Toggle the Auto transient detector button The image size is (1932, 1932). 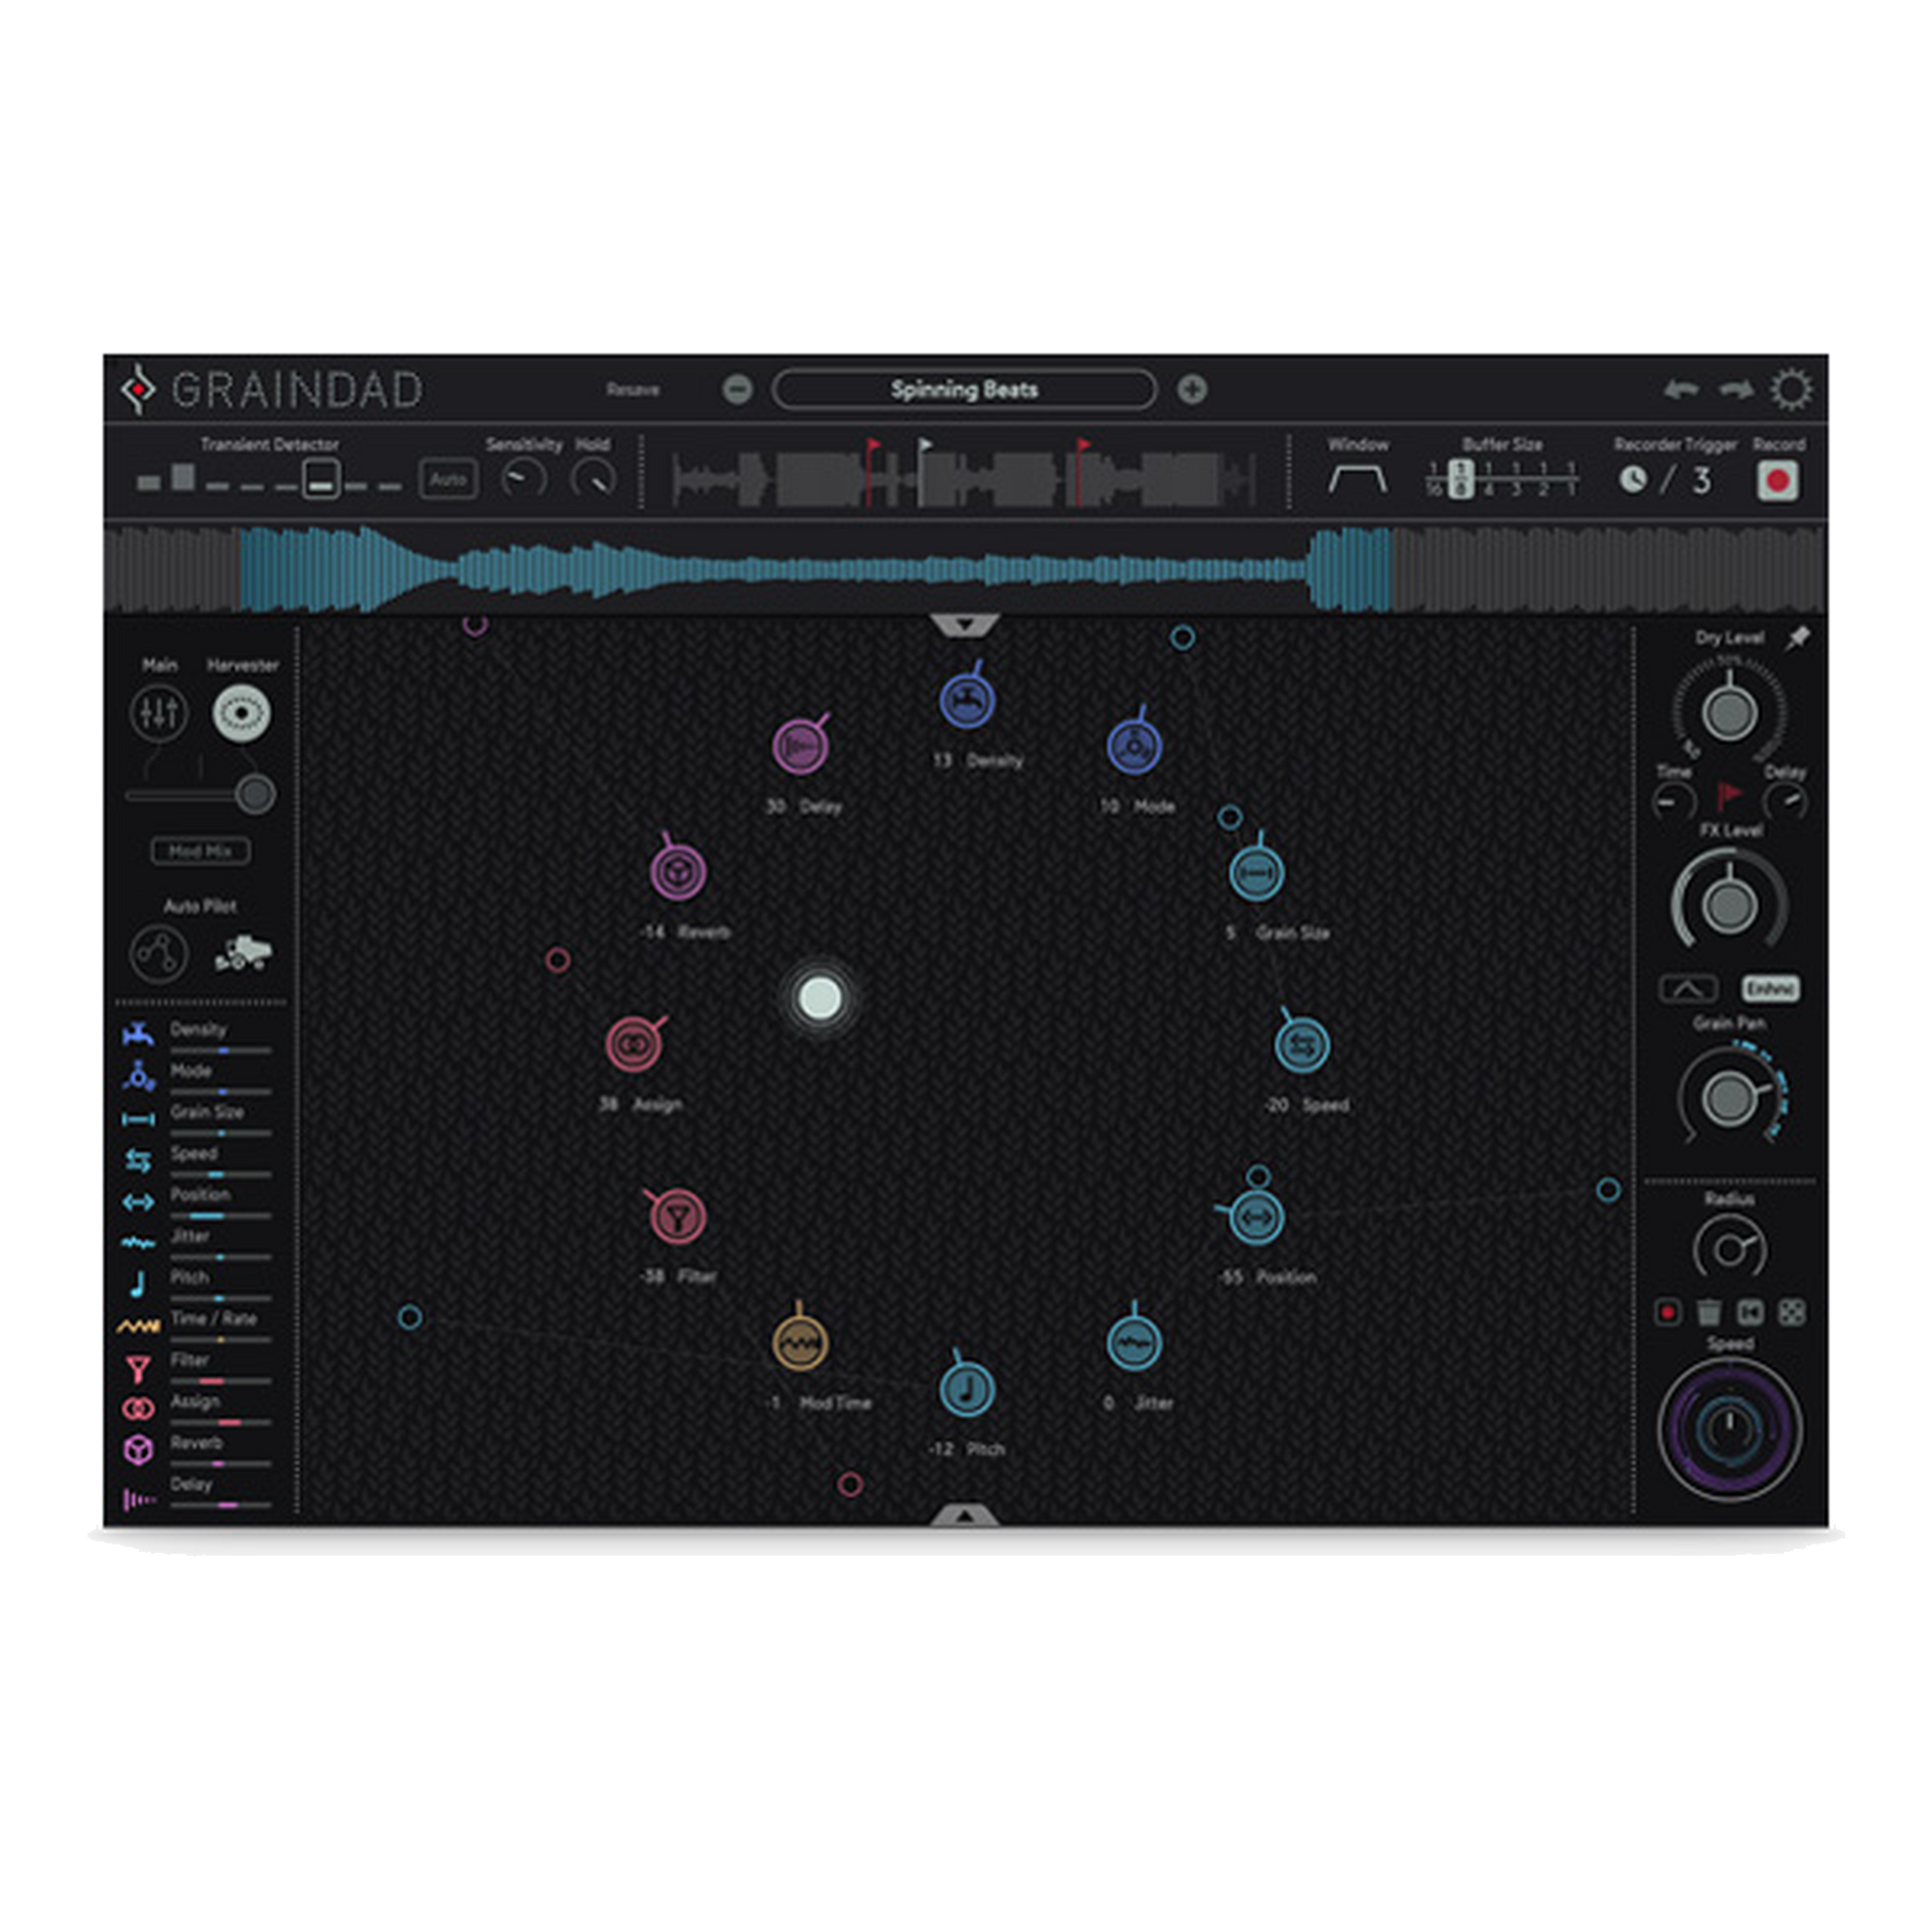448,479
